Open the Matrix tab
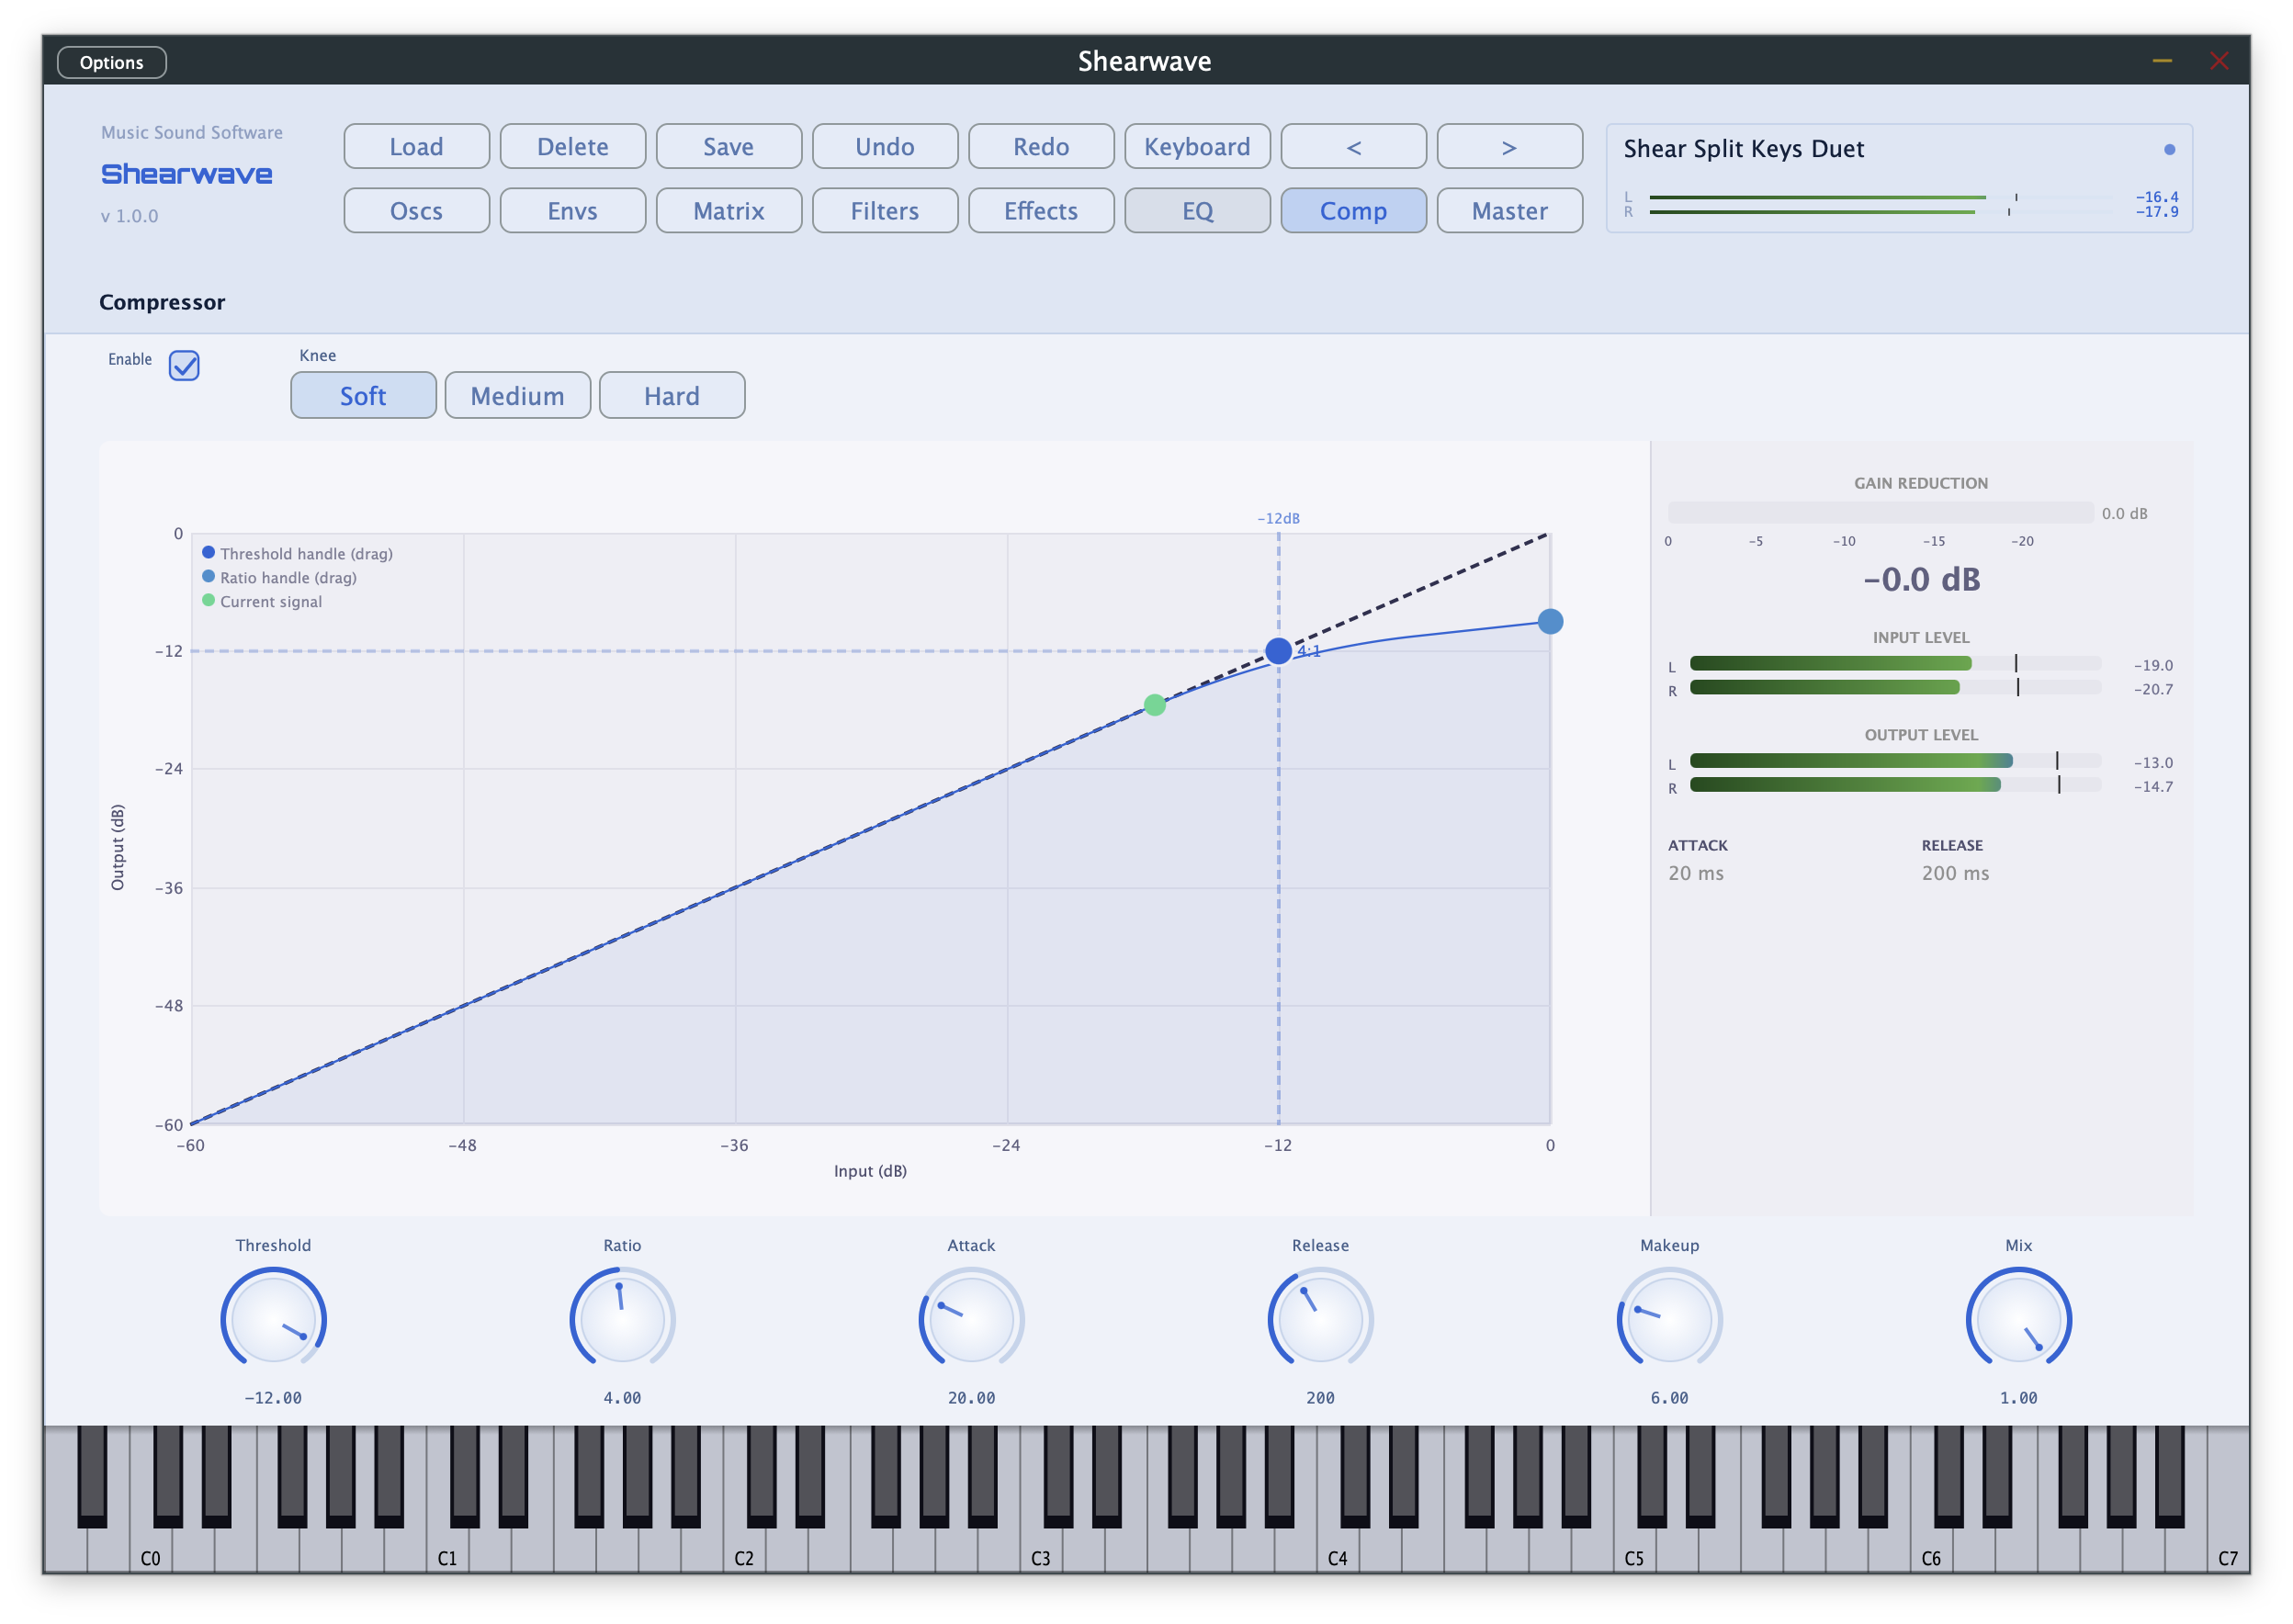 [728, 211]
